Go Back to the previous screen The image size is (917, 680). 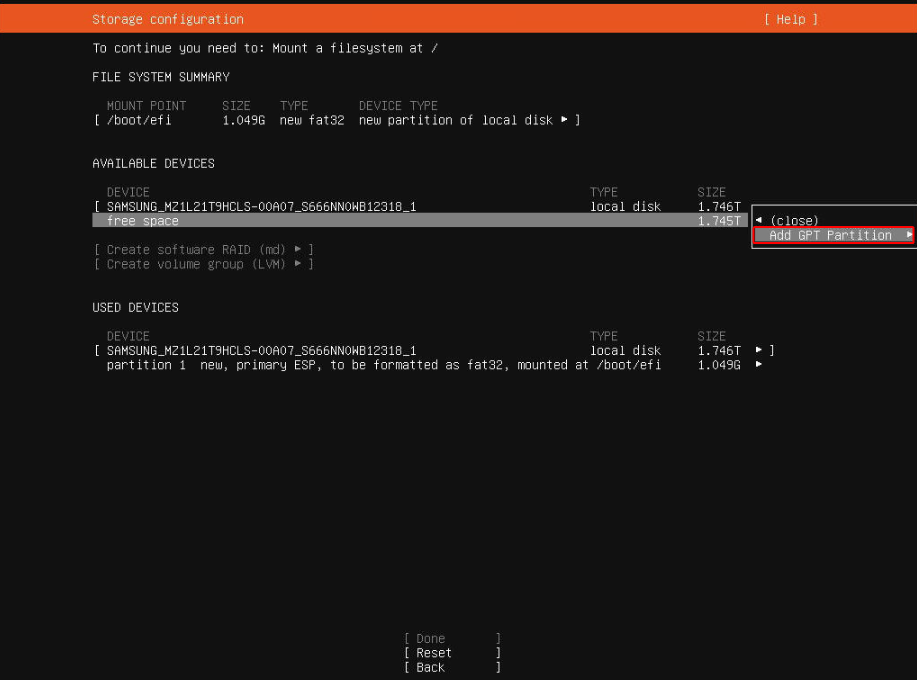pyautogui.click(x=431, y=667)
